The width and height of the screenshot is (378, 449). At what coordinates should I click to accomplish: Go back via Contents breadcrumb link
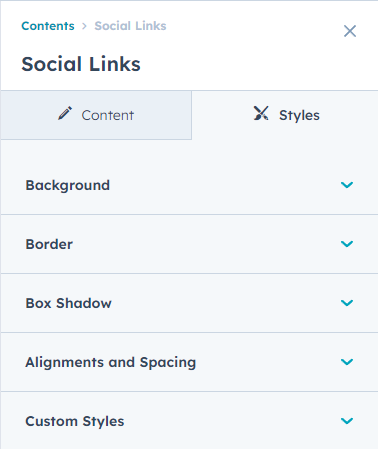48,26
